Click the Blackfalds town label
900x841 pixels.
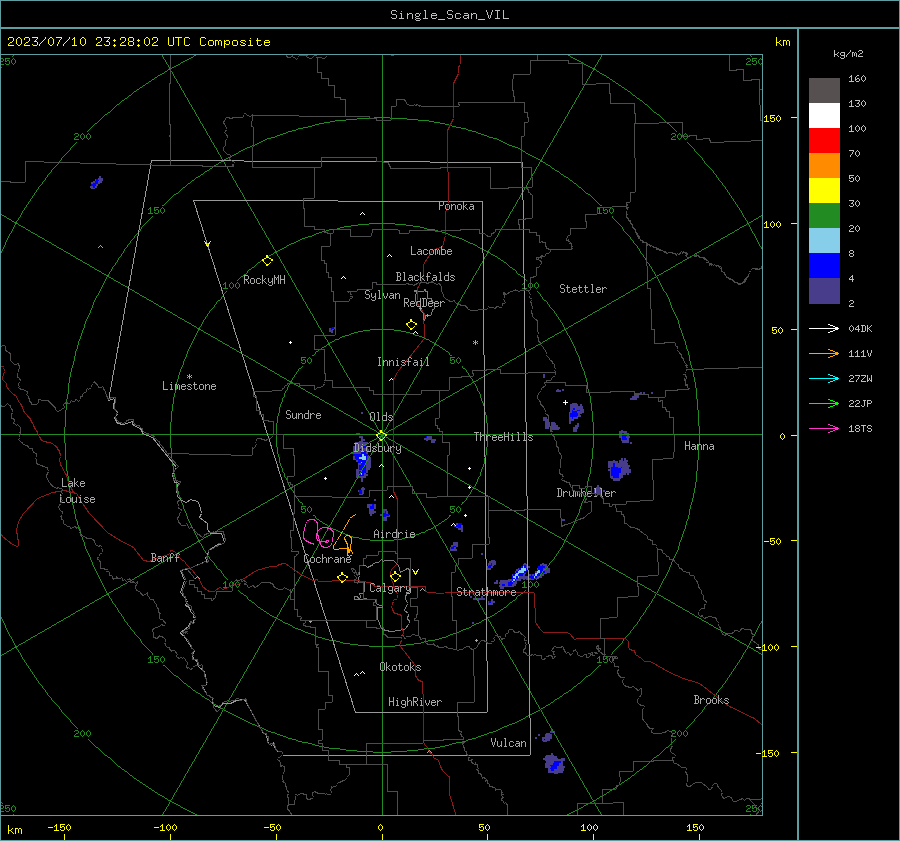[x=425, y=277]
